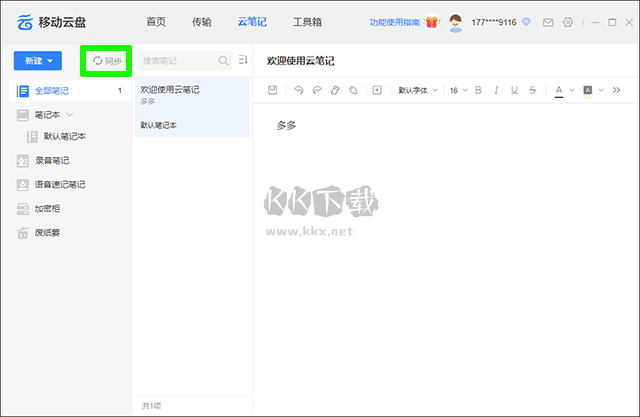Select the eraser clear-formatting tool
Image resolution: width=640 pixels, height=417 pixels.
(x=335, y=90)
